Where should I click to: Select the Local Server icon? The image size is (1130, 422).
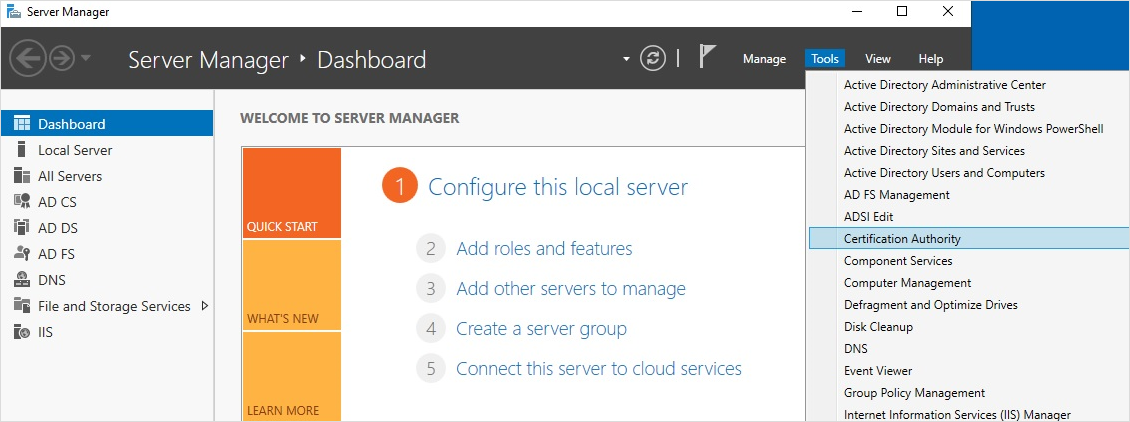[x=22, y=150]
